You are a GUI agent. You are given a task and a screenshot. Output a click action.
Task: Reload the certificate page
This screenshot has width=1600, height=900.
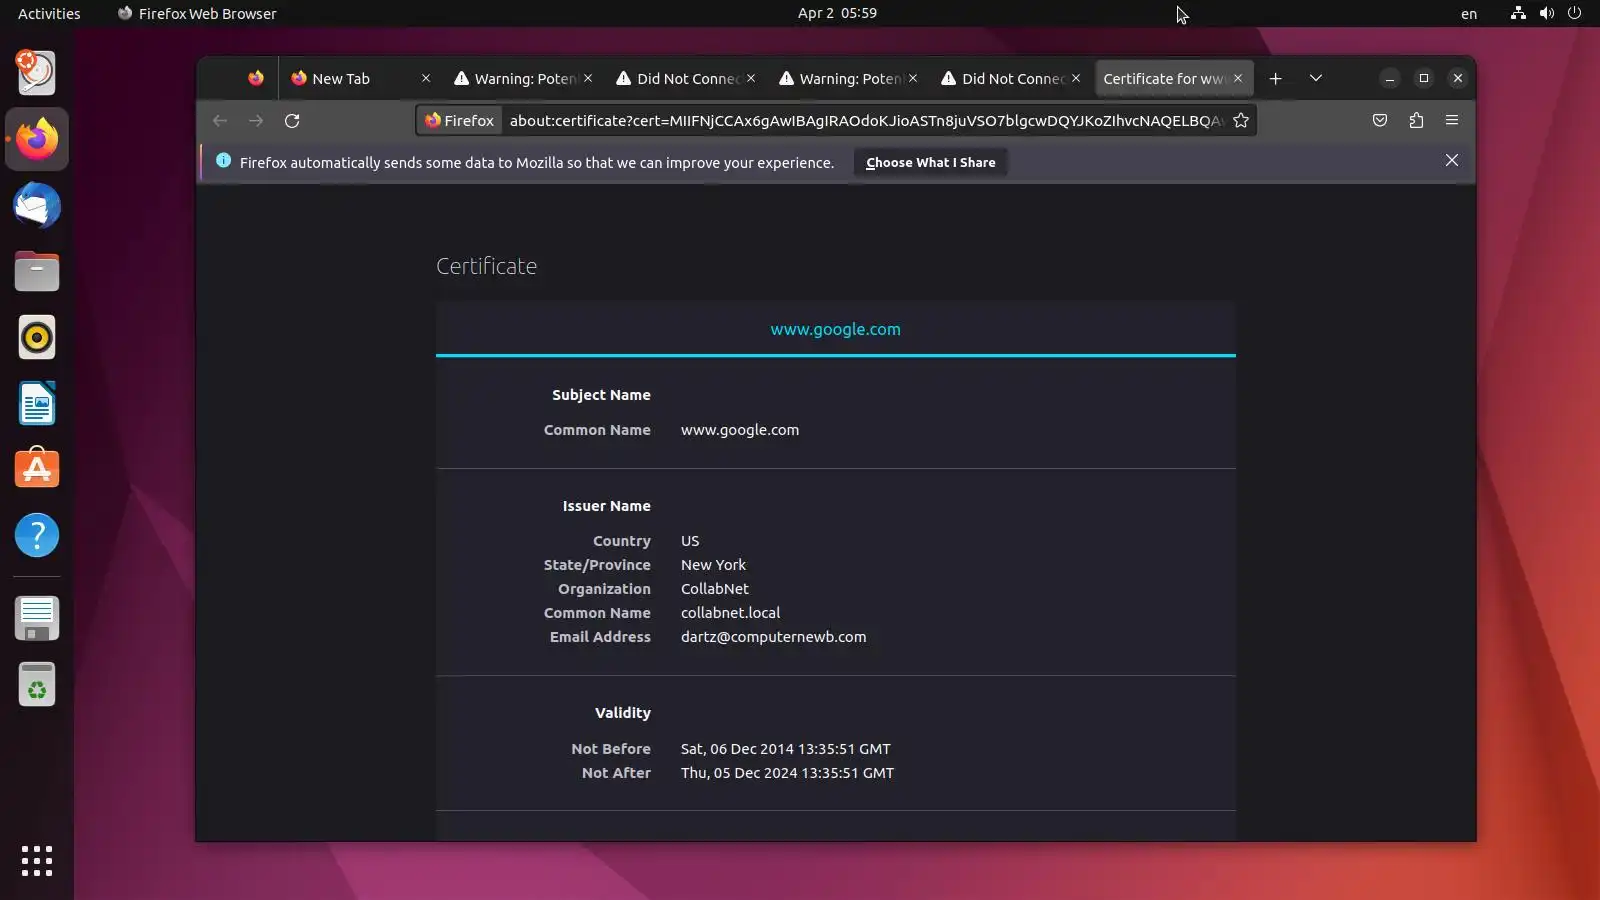(x=292, y=121)
